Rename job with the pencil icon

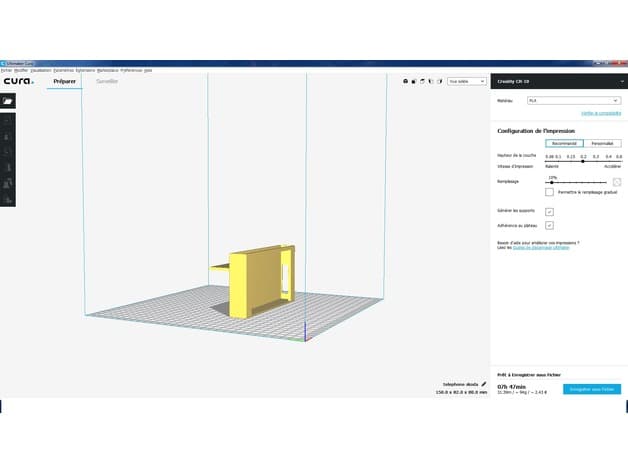[x=484, y=384]
